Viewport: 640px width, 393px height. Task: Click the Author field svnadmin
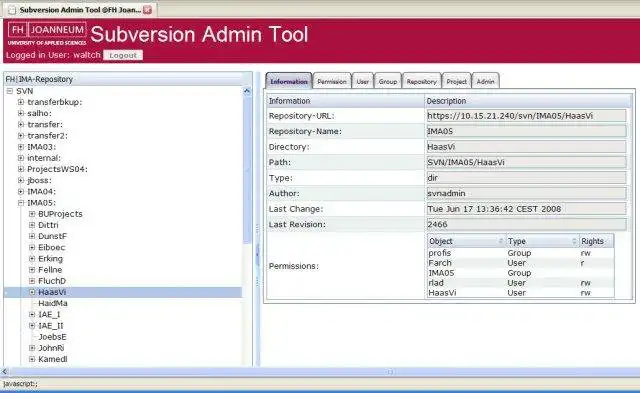(x=526, y=193)
